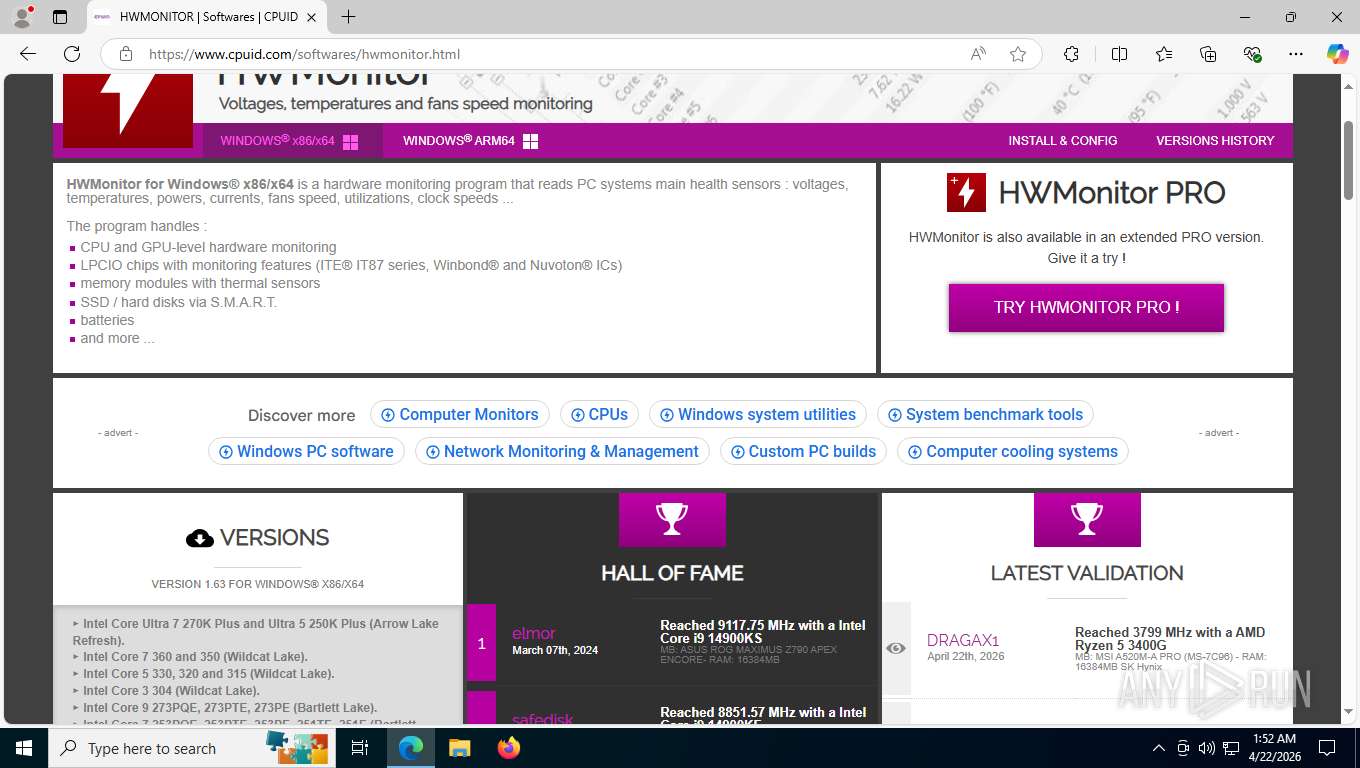Open Windows system utilities link
Screen dimensions: 1360x768
point(757,415)
